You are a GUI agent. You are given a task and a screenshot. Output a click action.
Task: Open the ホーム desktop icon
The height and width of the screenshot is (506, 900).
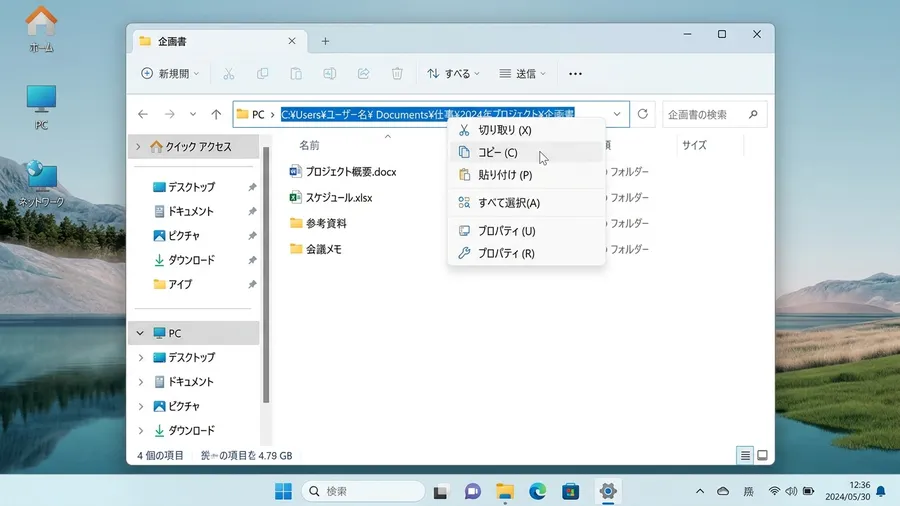point(41,29)
